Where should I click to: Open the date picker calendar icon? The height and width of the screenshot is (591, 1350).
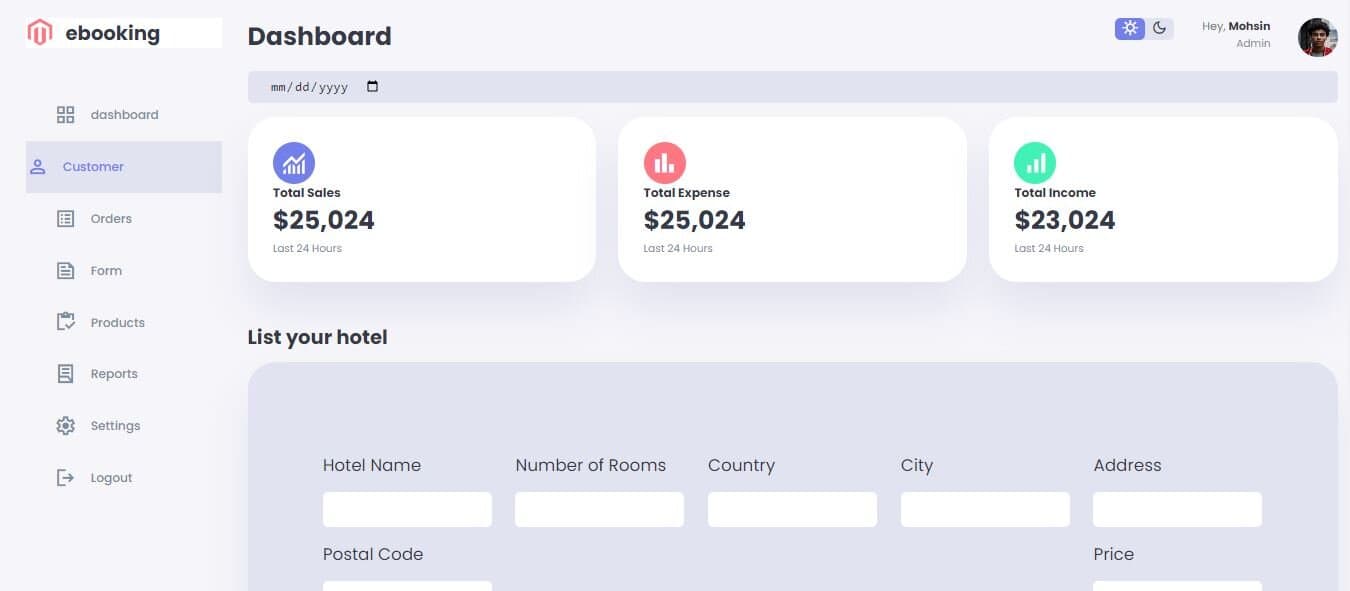373,87
